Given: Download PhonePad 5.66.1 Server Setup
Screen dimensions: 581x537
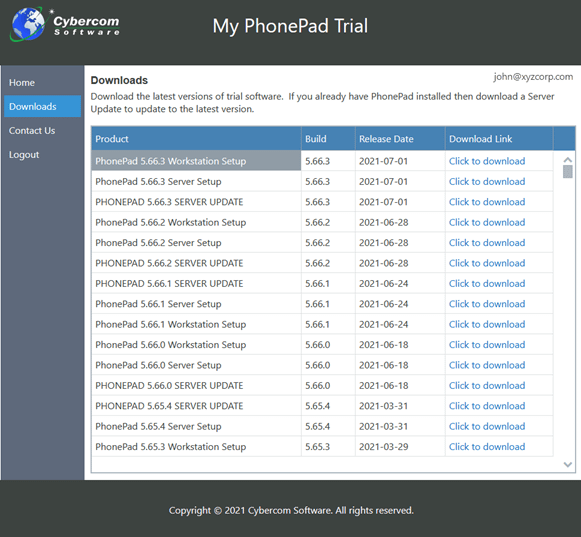Looking at the screenshot, I should [x=487, y=304].
